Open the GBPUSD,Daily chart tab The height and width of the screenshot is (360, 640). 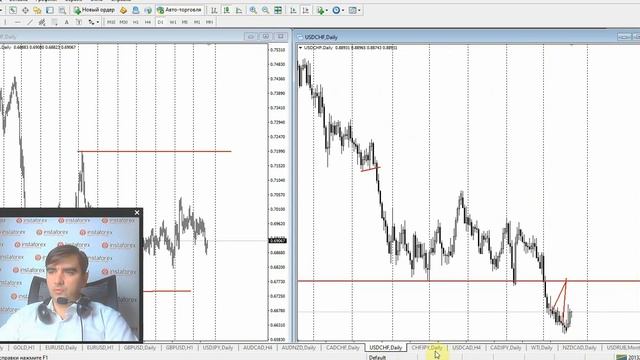click(x=140, y=348)
